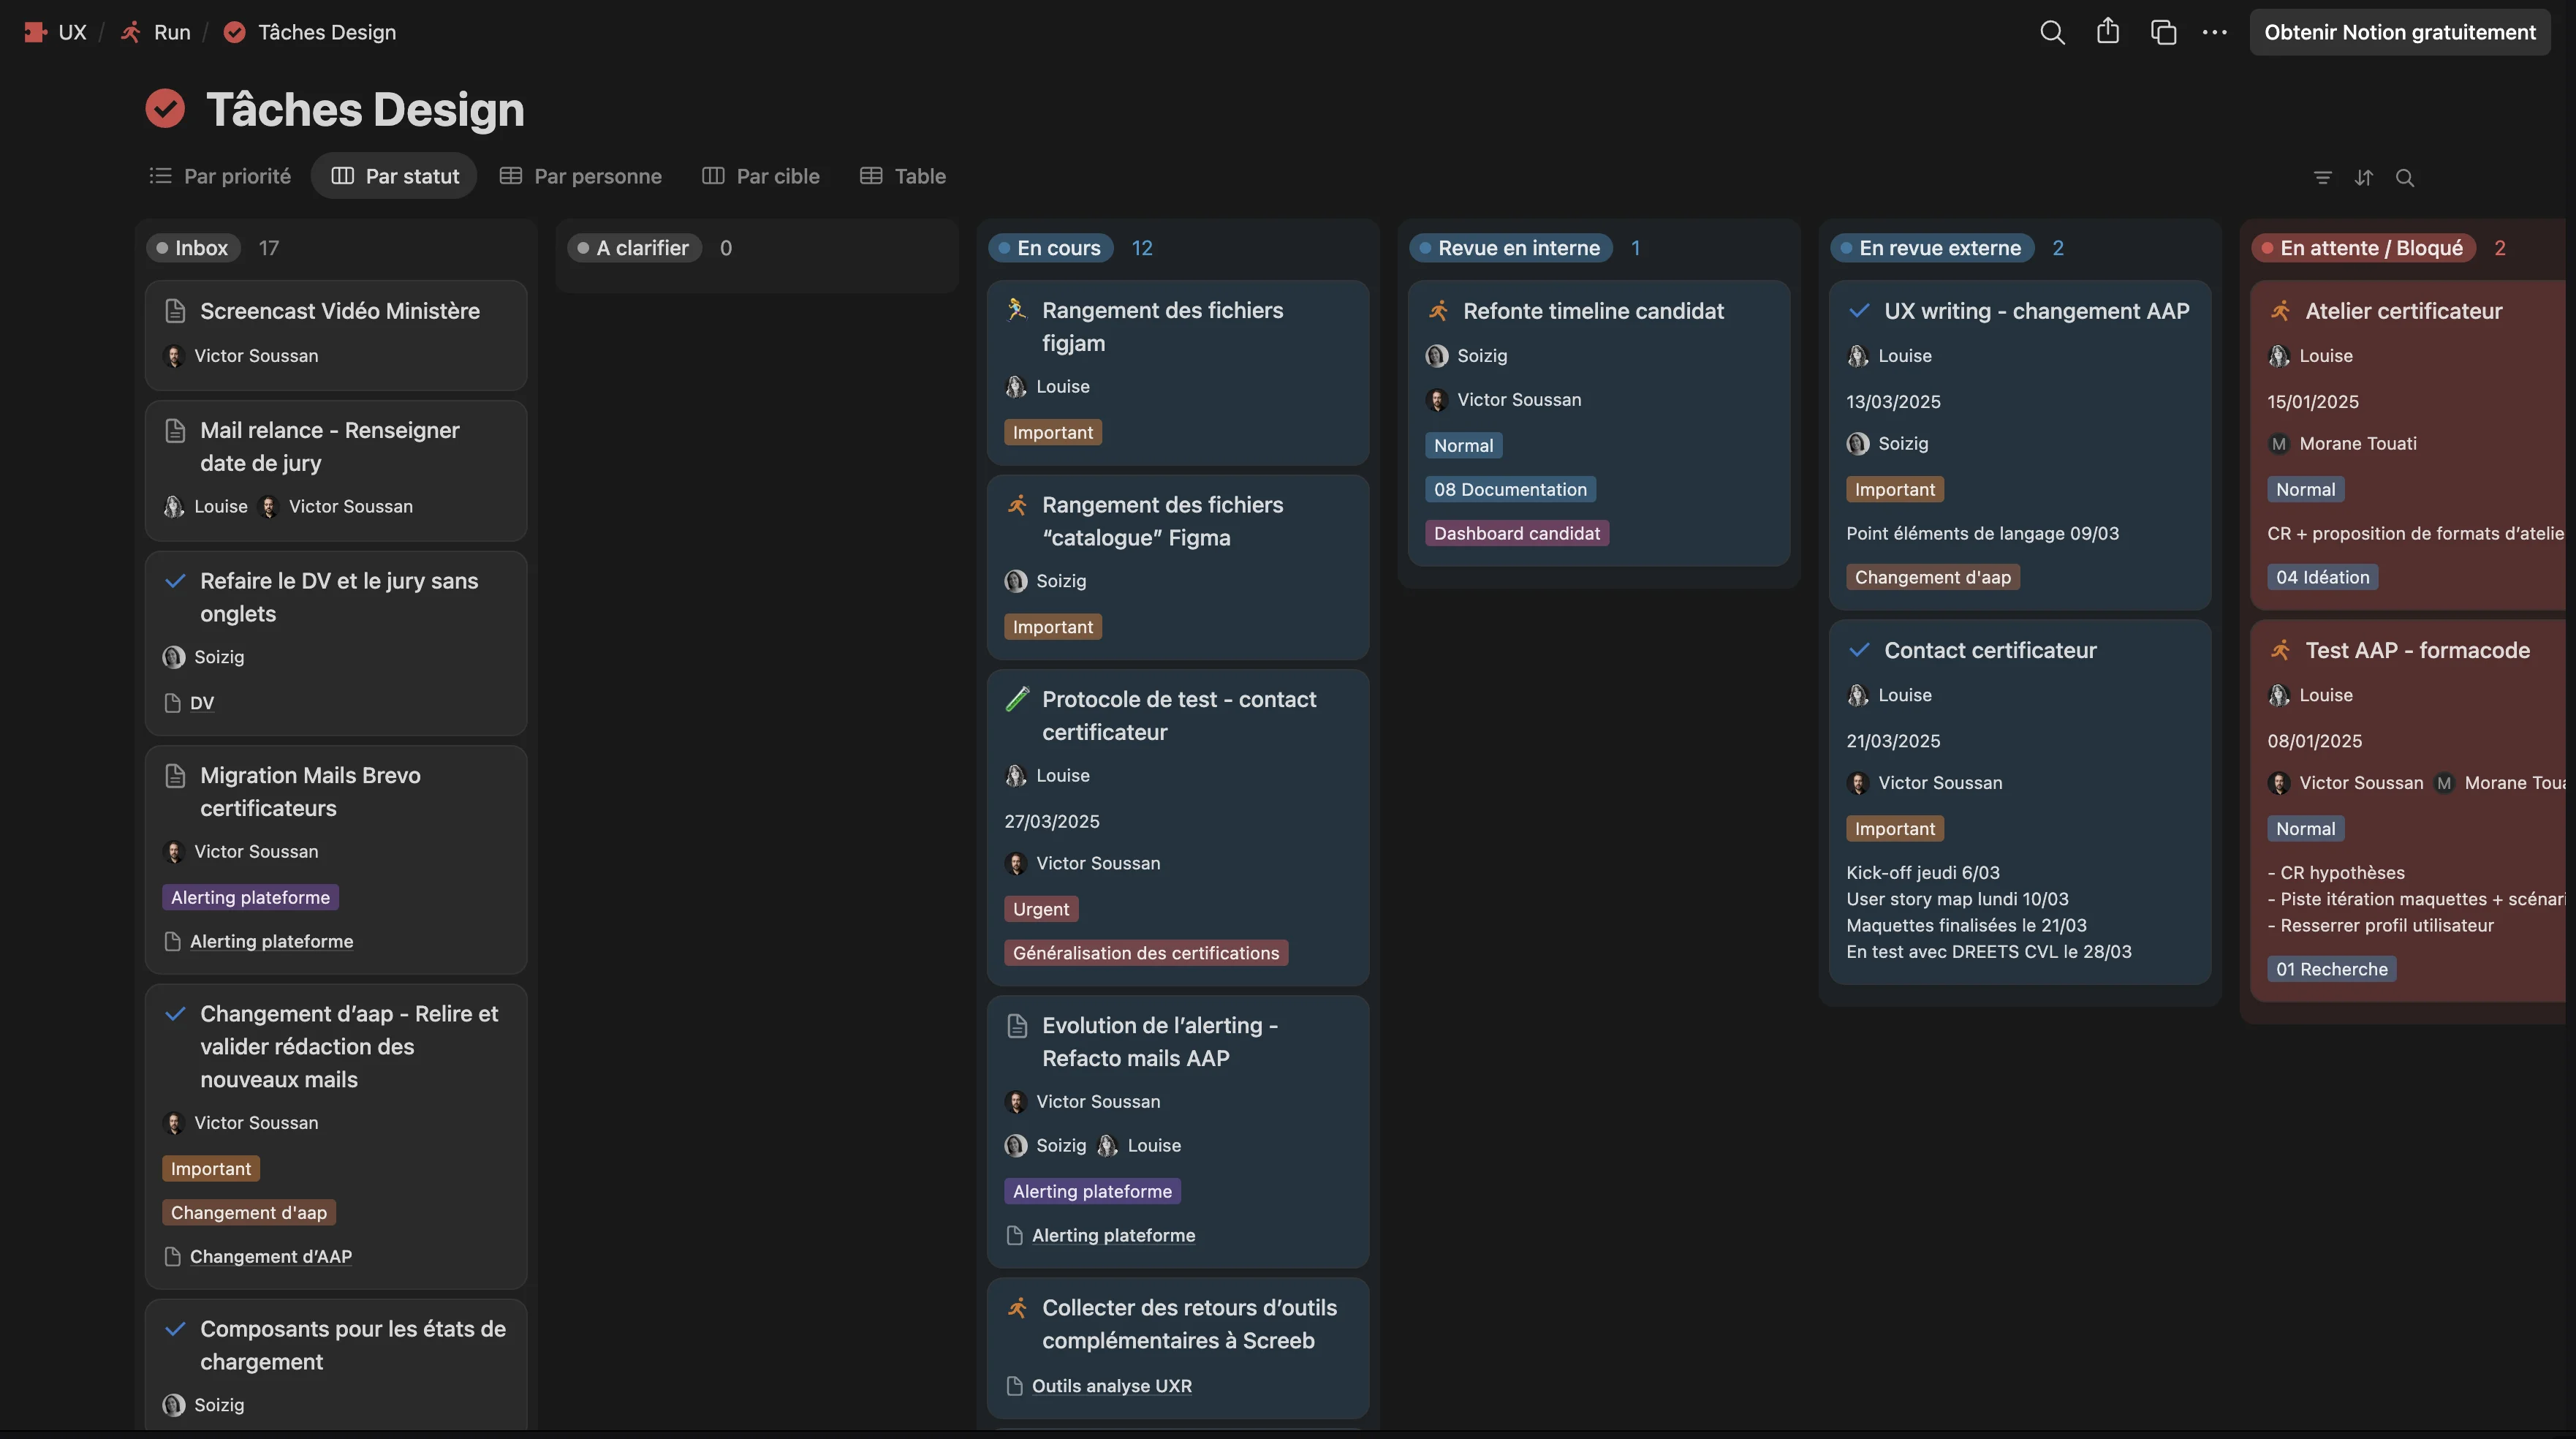Open global search with the magnifier icon
The image size is (2576, 1439).
(2052, 32)
